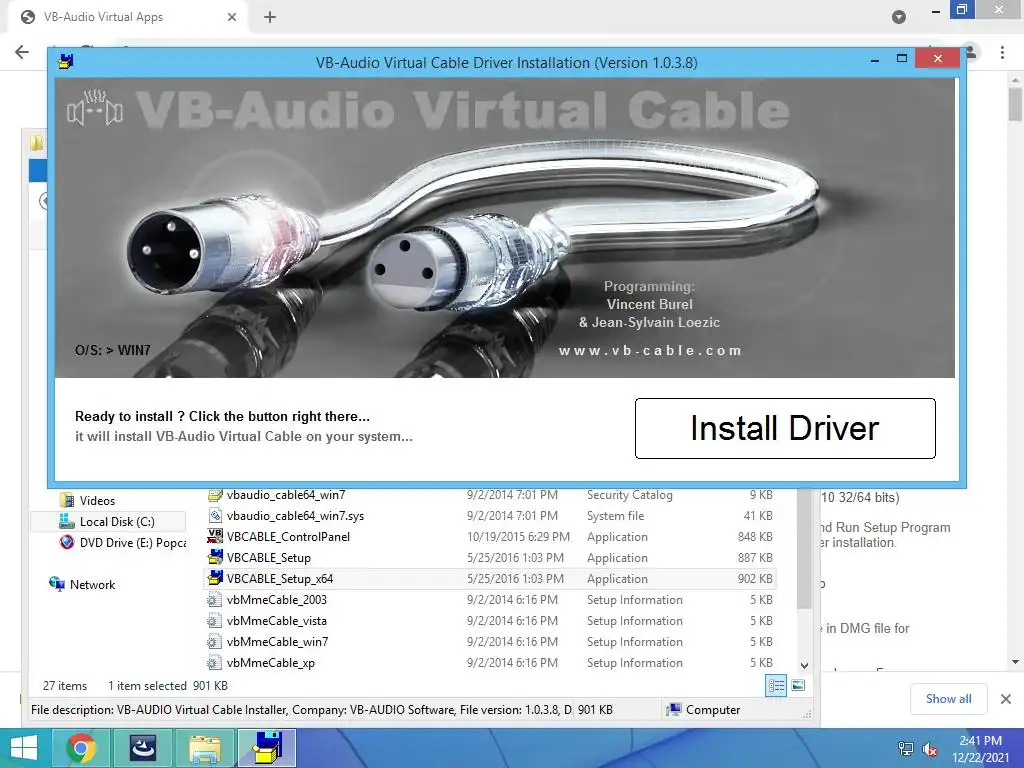Select vbaudio_cable64_win7 security catalog icon

point(215,495)
